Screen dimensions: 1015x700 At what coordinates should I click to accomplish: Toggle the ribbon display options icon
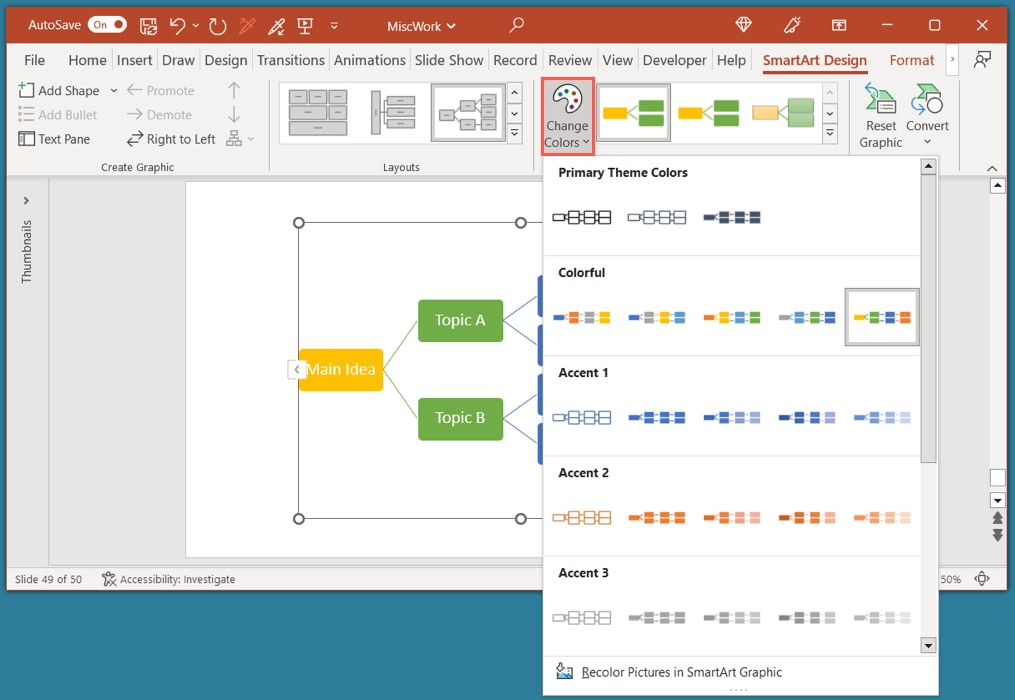click(x=839, y=25)
